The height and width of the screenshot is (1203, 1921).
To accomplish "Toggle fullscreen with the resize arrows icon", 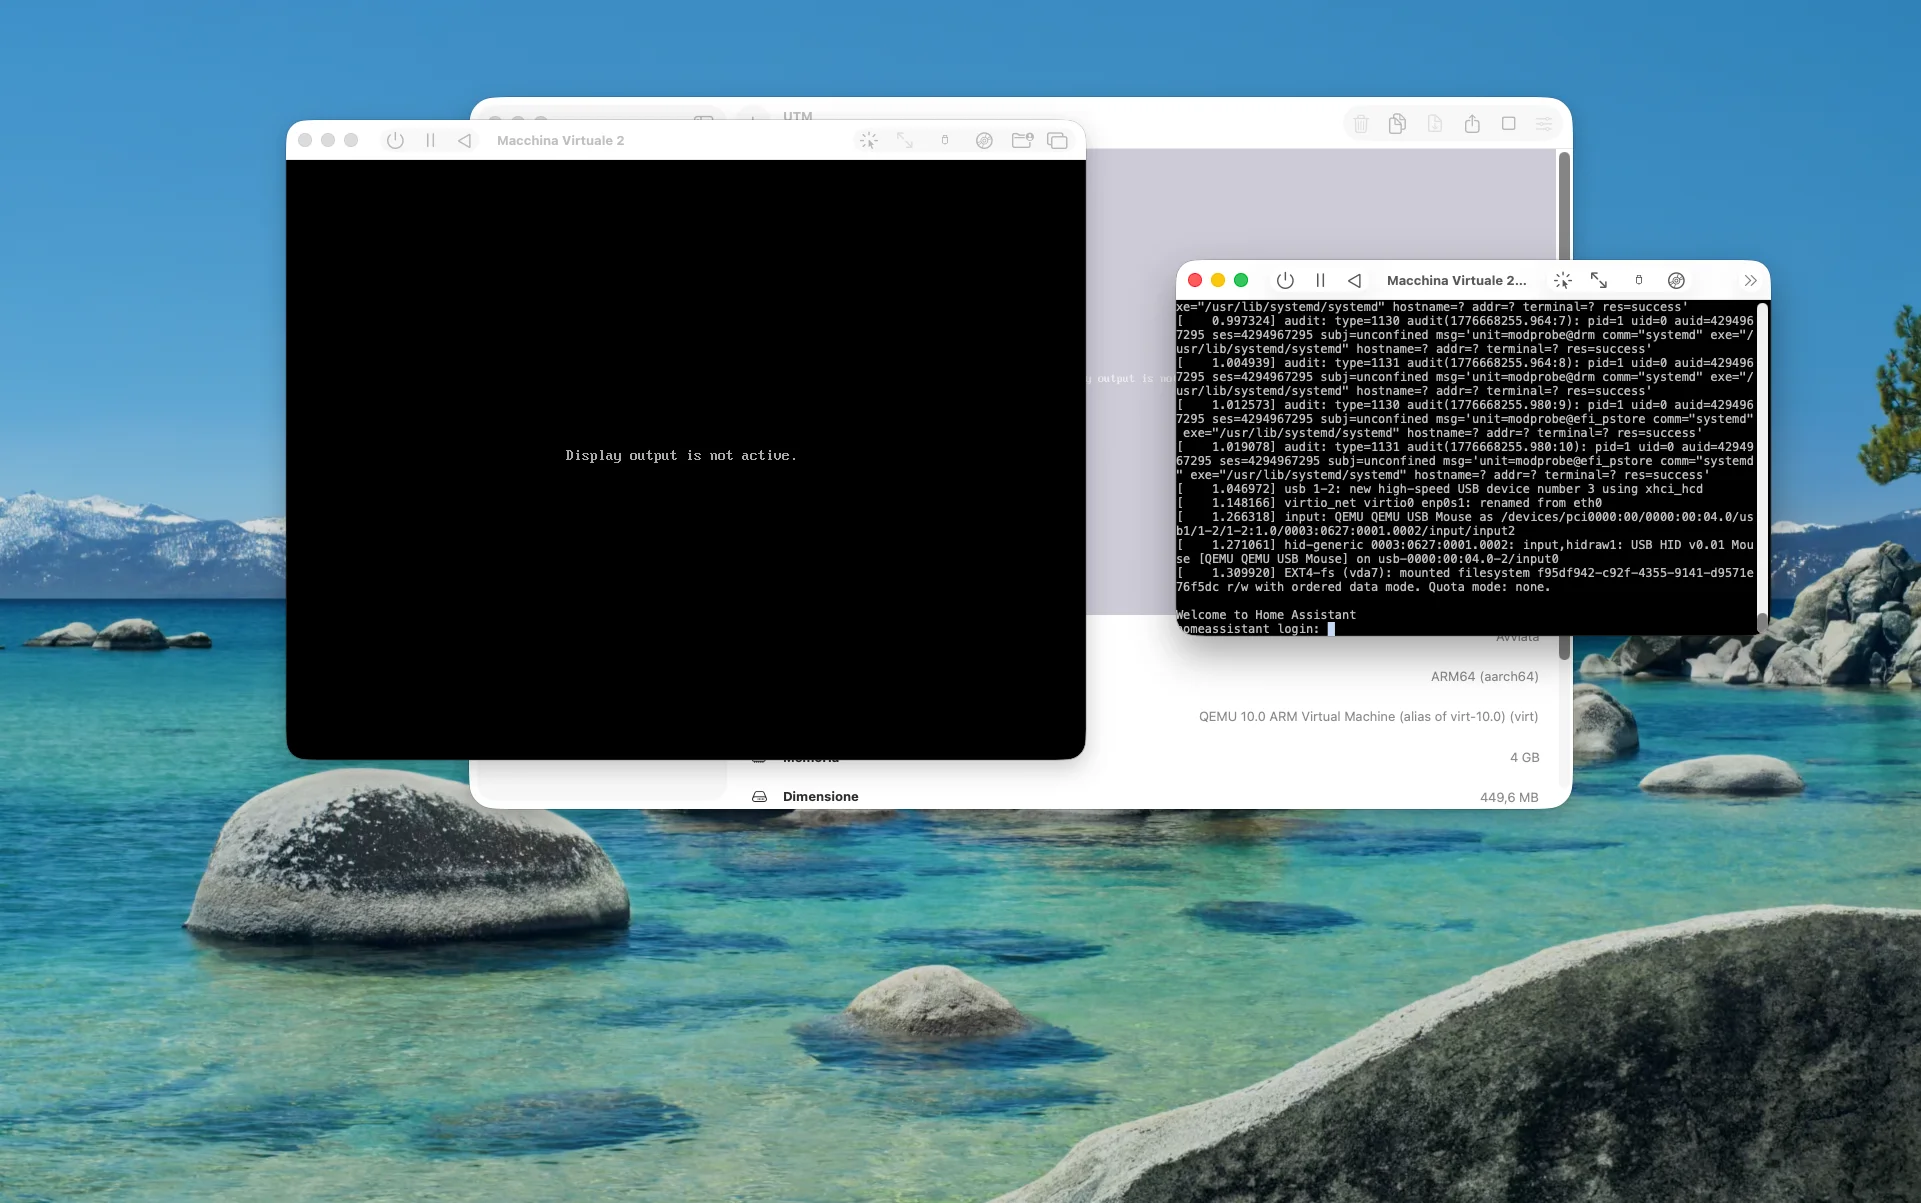I will [905, 140].
